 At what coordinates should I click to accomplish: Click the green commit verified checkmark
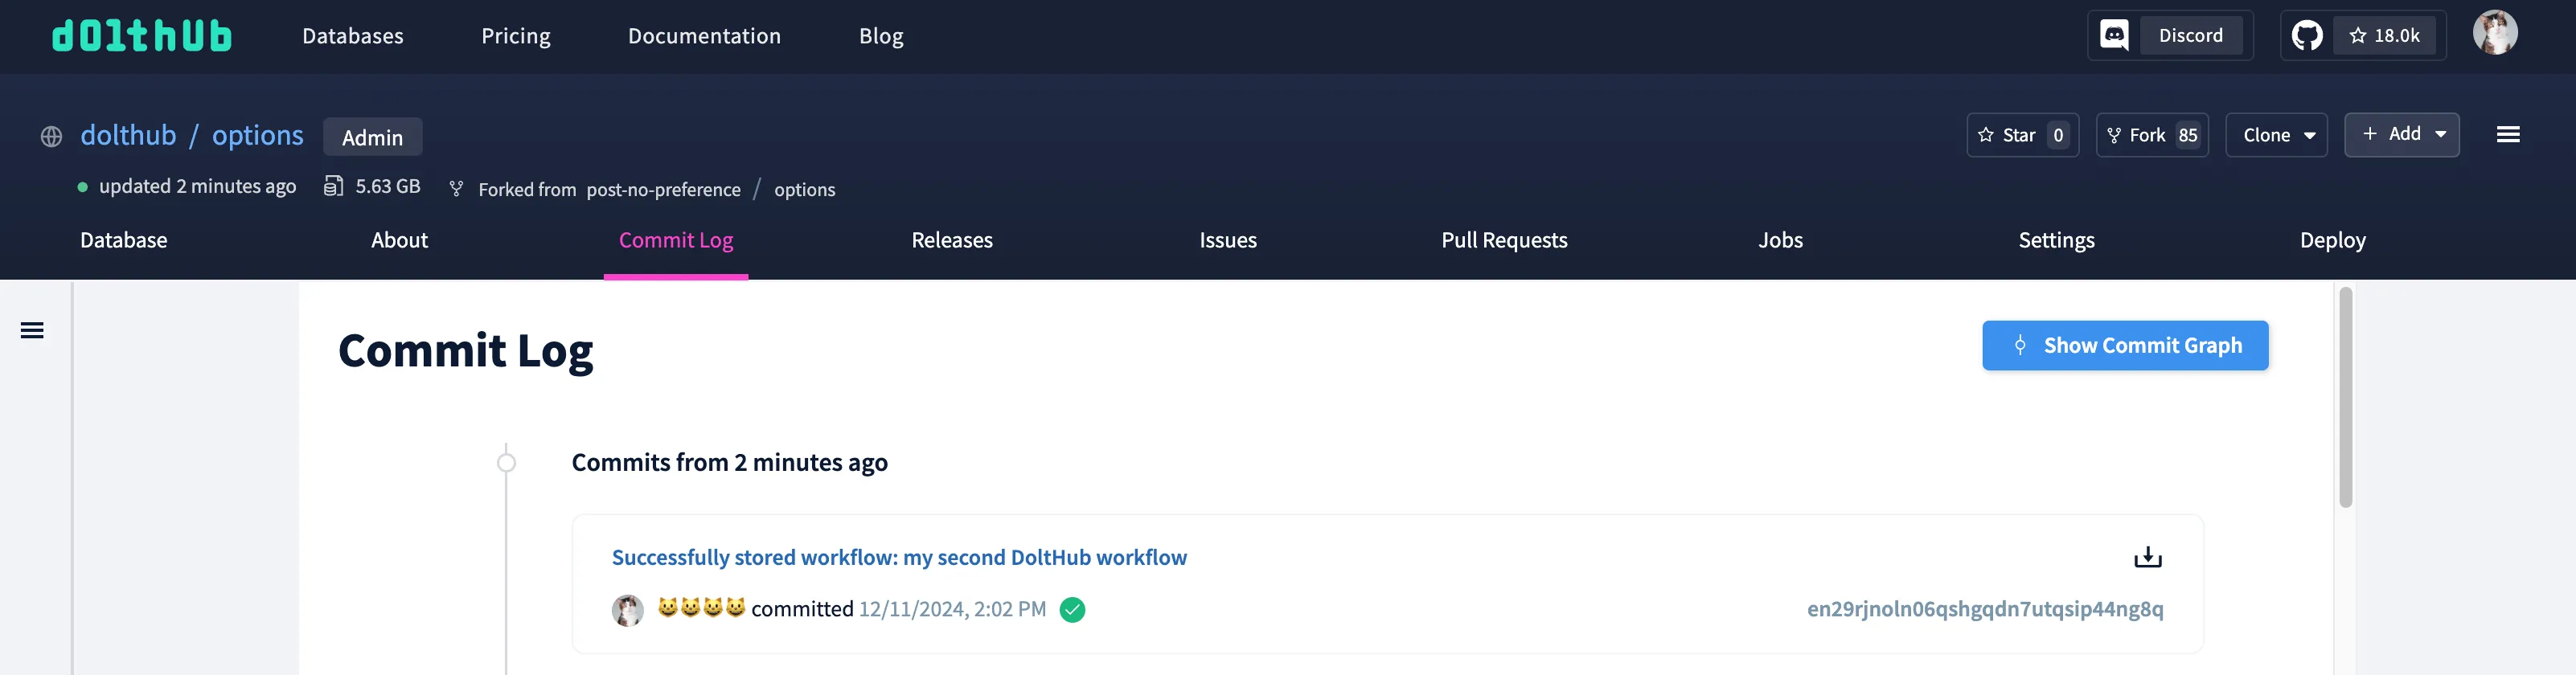[1072, 609]
